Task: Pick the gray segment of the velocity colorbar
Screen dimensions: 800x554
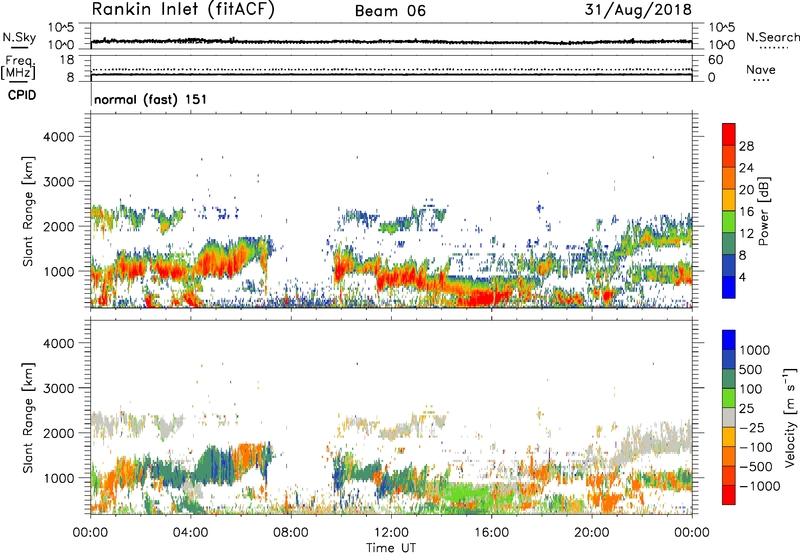Action: coord(729,418)
